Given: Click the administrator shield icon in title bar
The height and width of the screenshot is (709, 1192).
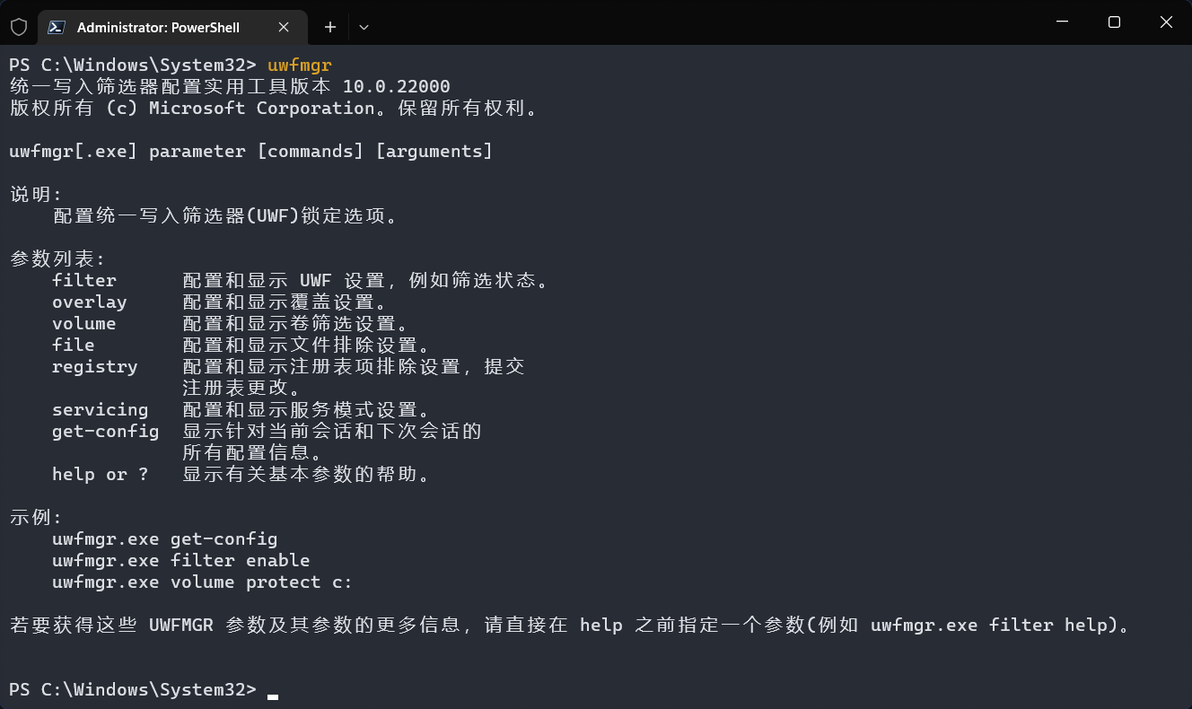Looking at the screenshot, I should [x=19, y=27].
